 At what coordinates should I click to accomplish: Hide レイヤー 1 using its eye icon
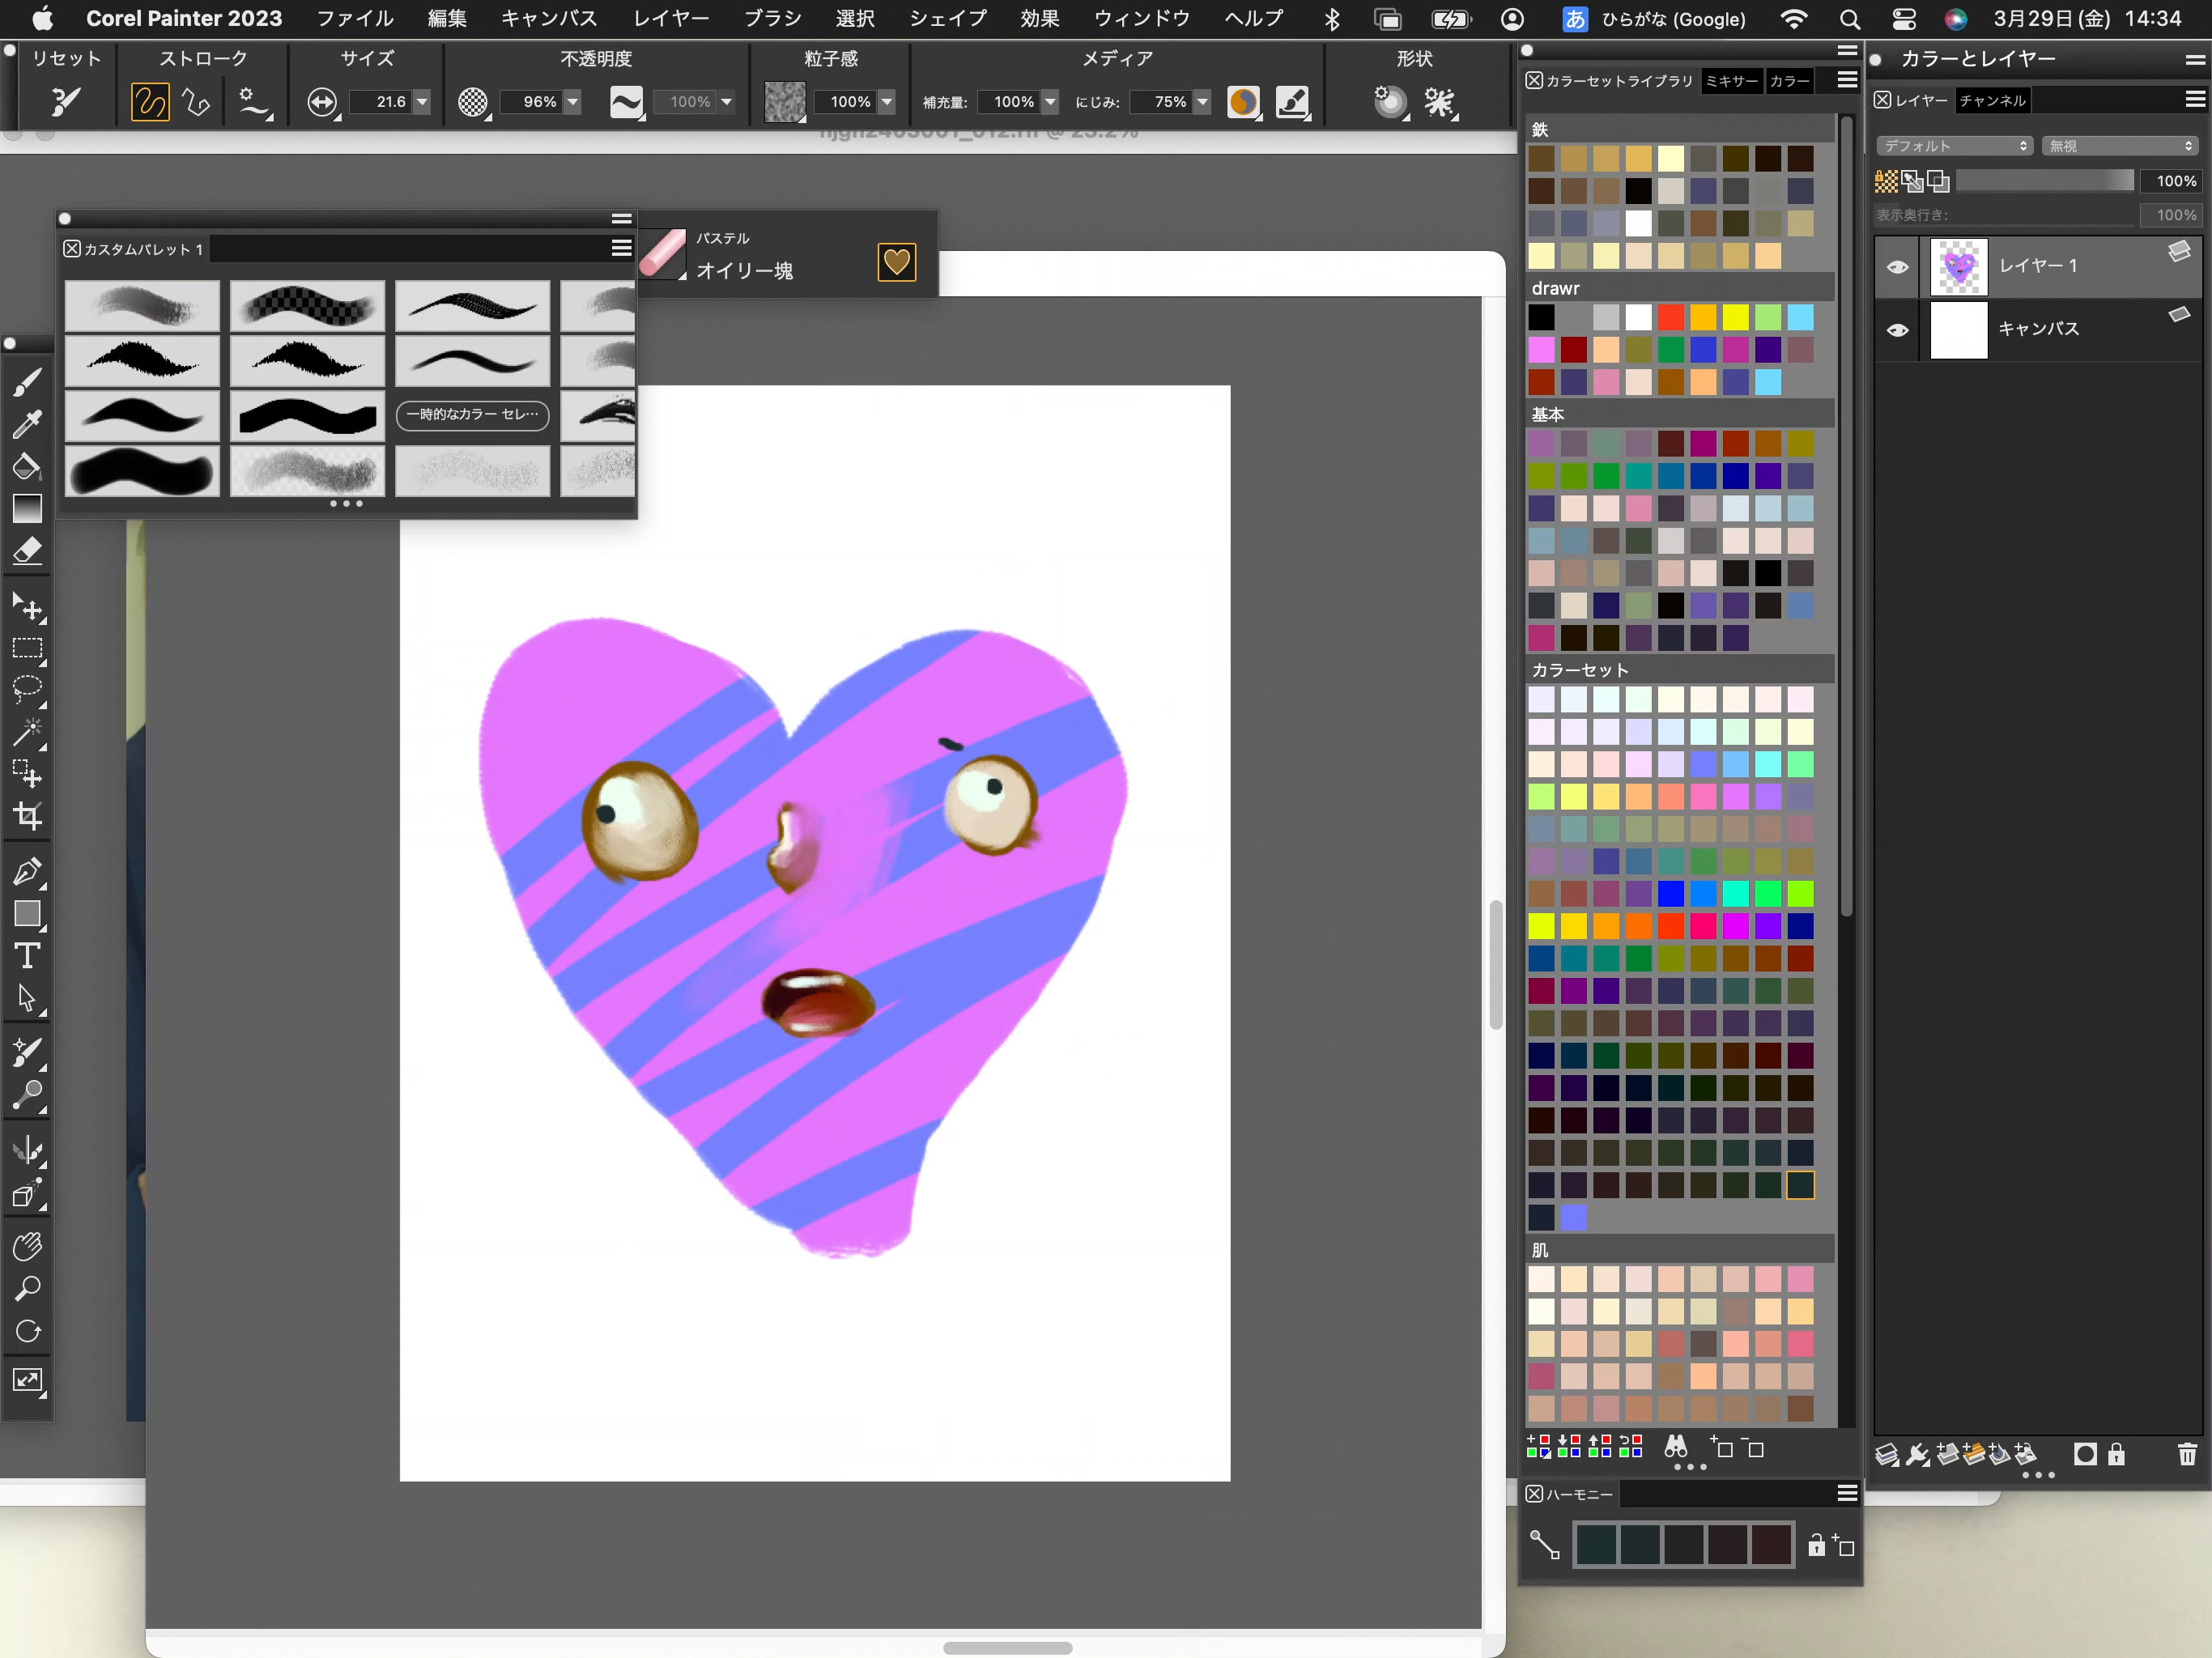[x=1897, y=267]
